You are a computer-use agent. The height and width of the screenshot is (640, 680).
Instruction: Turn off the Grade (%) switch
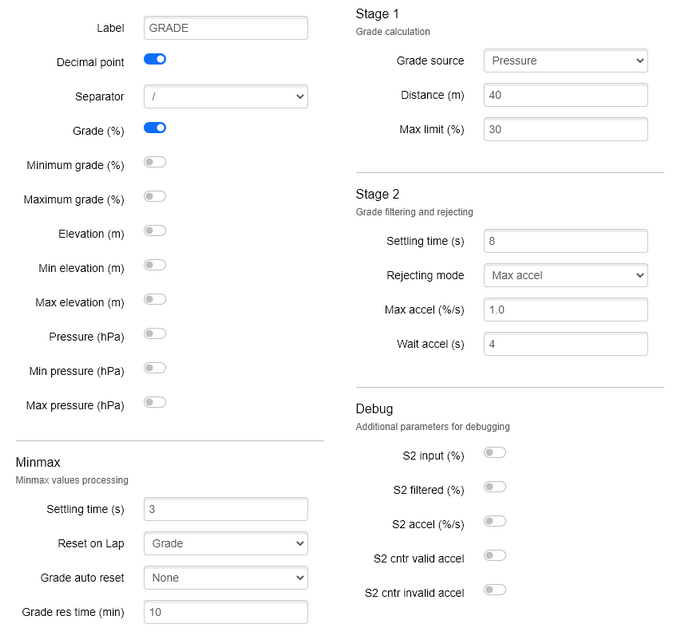(x=155, y=127)
